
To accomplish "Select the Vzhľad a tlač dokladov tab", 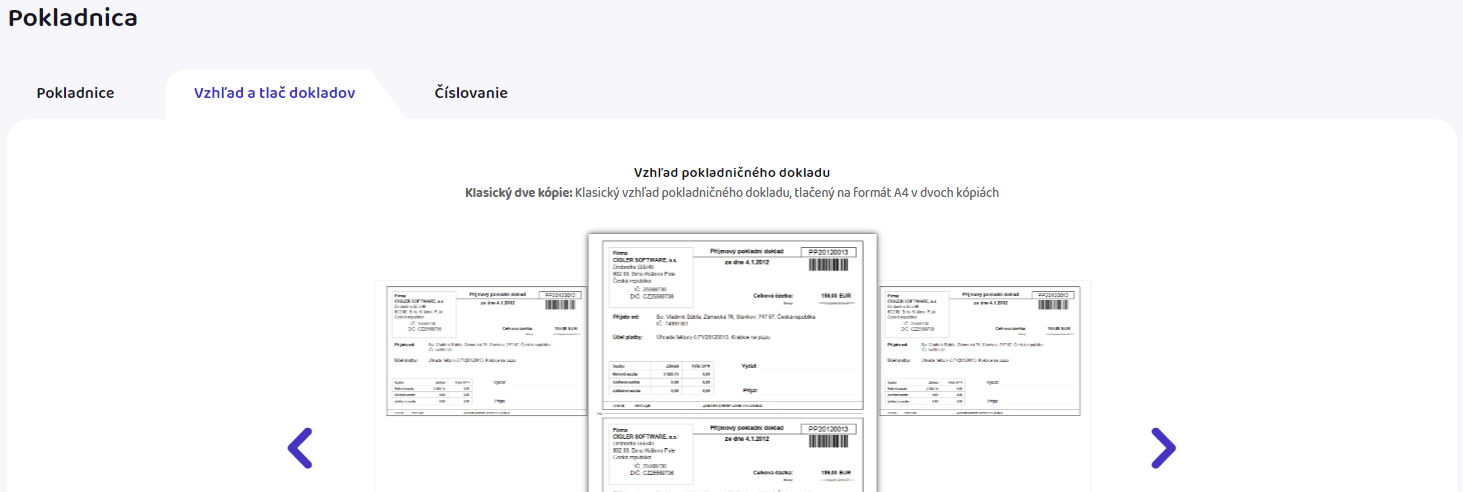I will [x=274, y=93].
